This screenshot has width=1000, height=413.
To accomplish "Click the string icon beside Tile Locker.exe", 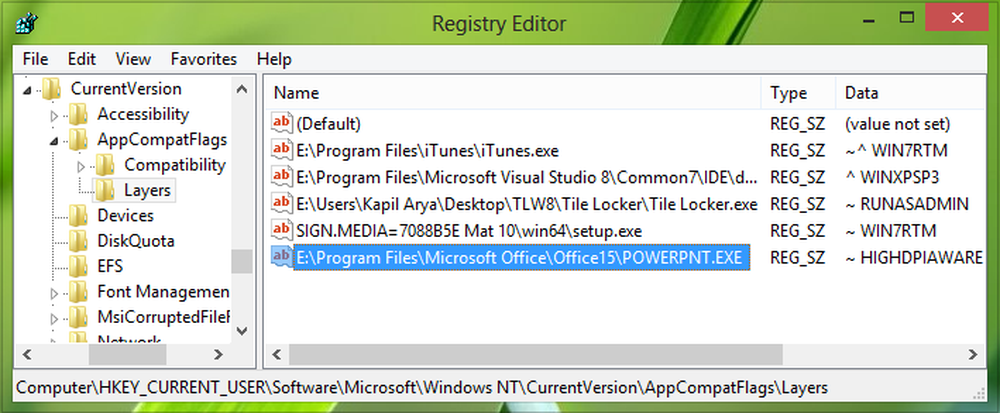I will point(281,204).
